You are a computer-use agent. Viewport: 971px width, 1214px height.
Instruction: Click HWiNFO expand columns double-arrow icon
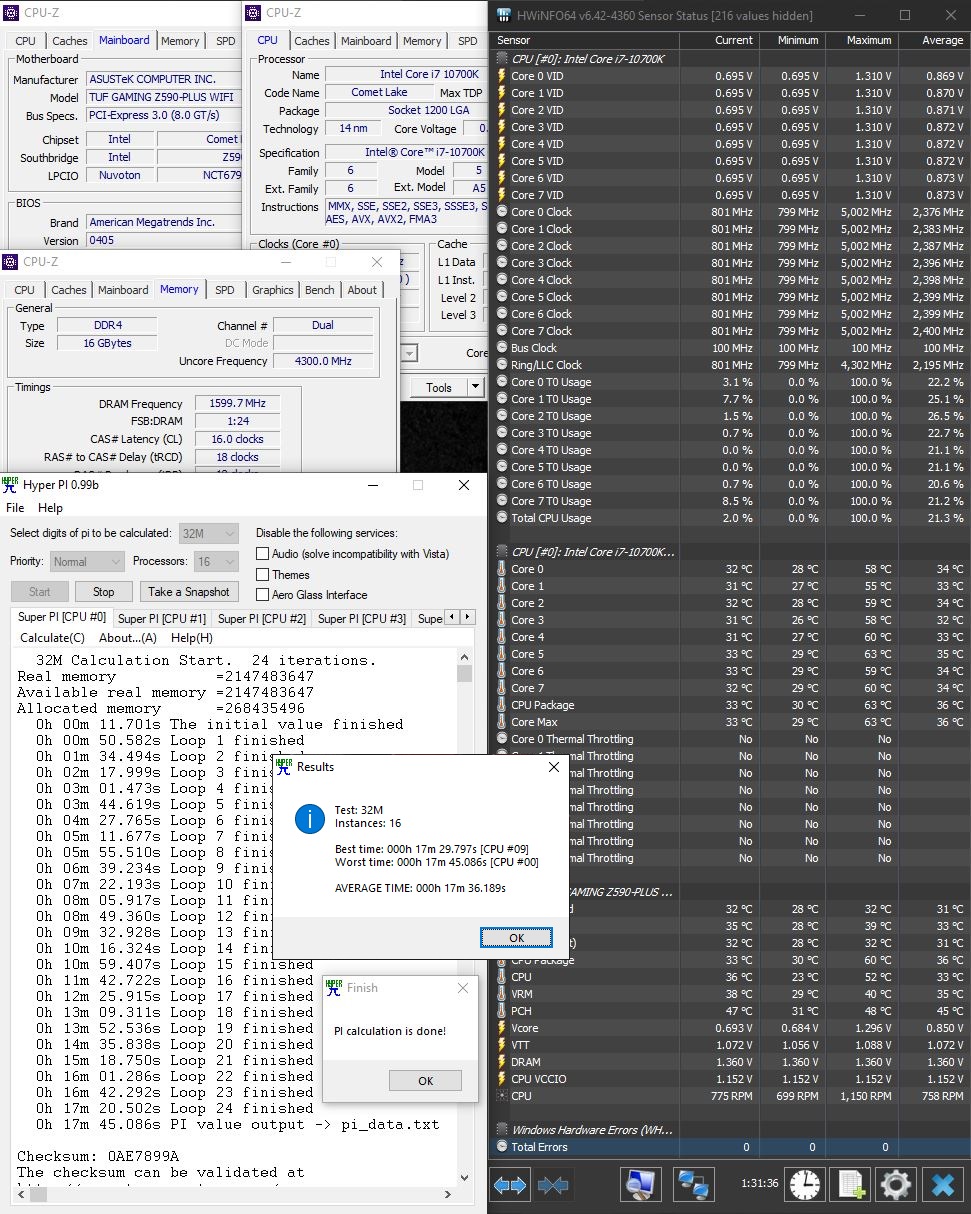(x=510, y=1186)
